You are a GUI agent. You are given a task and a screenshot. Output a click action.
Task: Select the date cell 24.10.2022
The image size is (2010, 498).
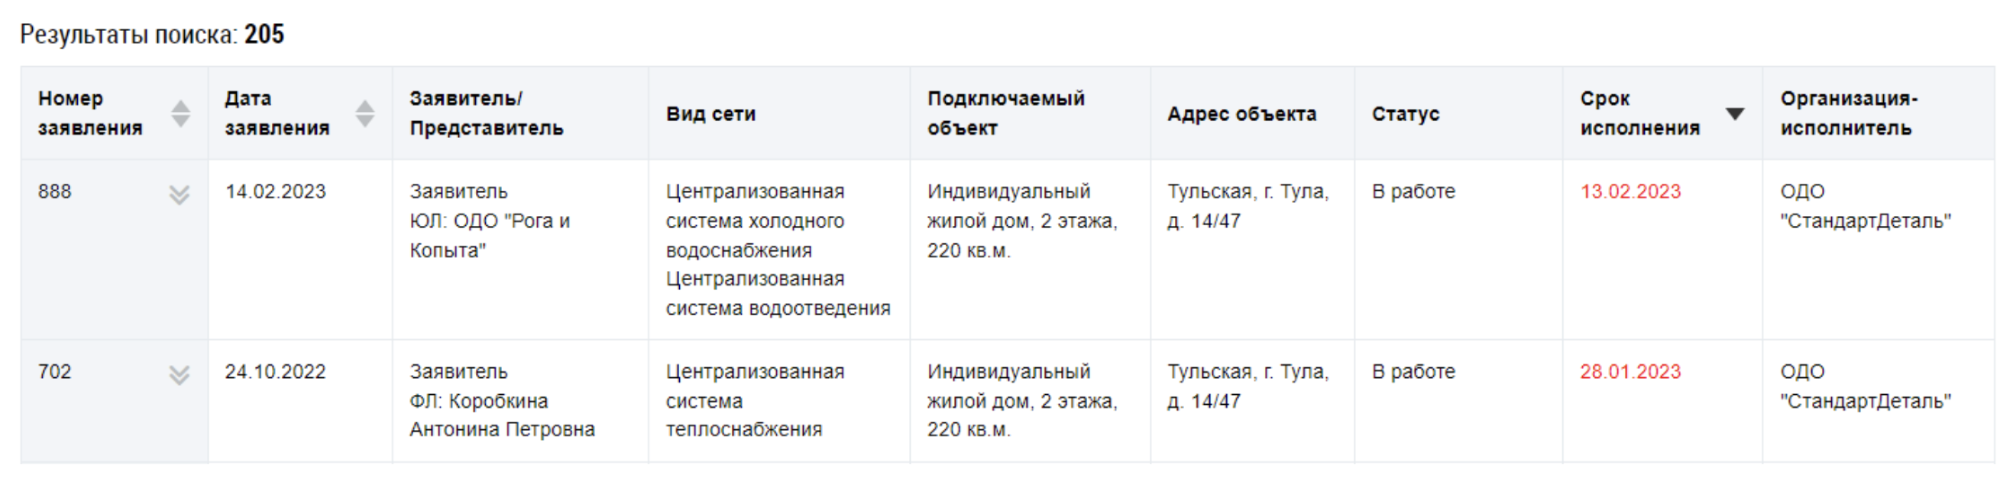click(275, 372)
